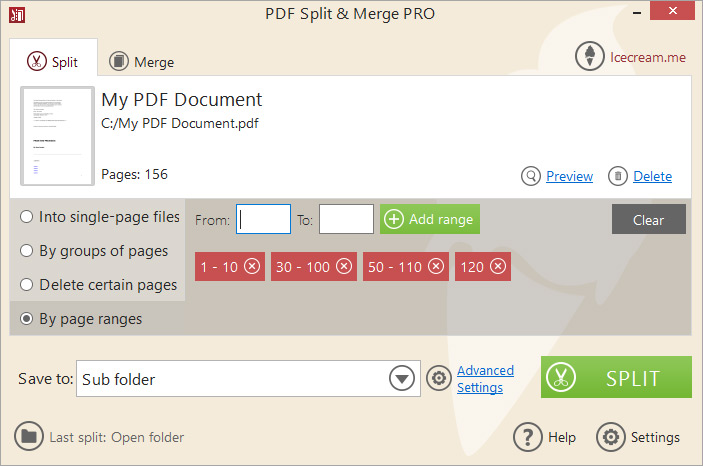
Task: Remove the 50 - 110 range
Action: coord(436,266)
